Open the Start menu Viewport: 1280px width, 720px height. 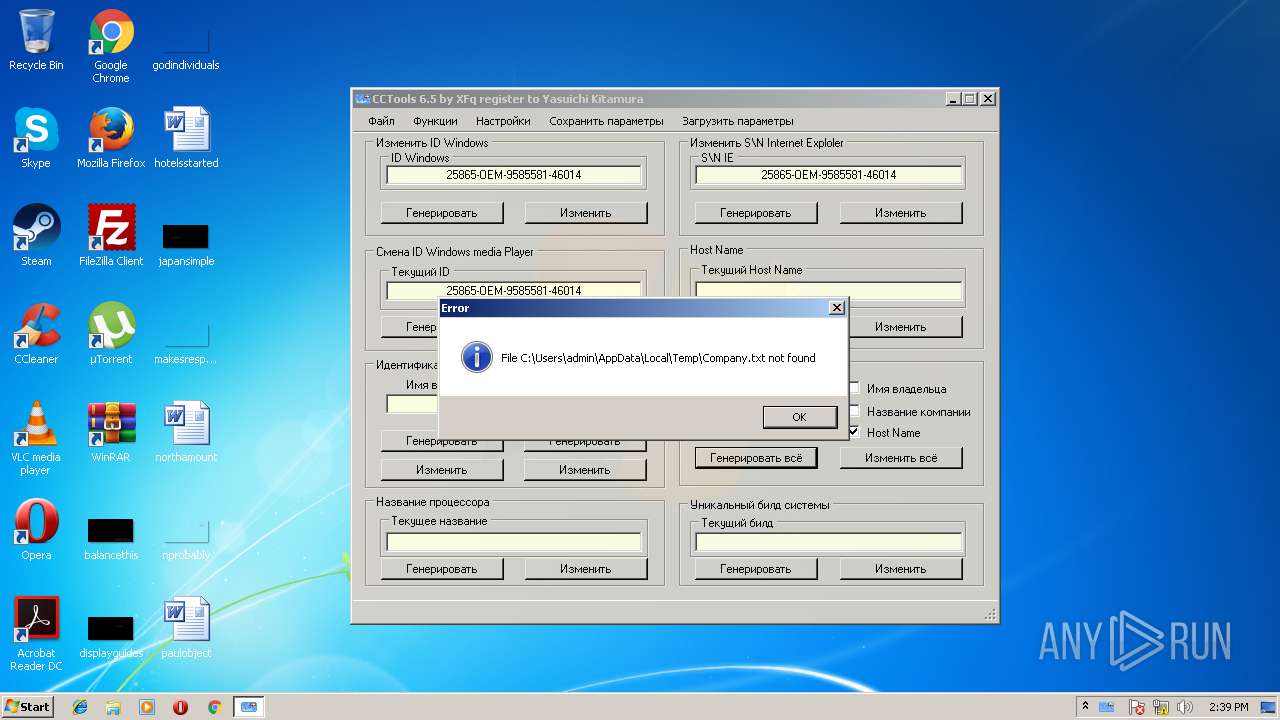tap(27, 707)
